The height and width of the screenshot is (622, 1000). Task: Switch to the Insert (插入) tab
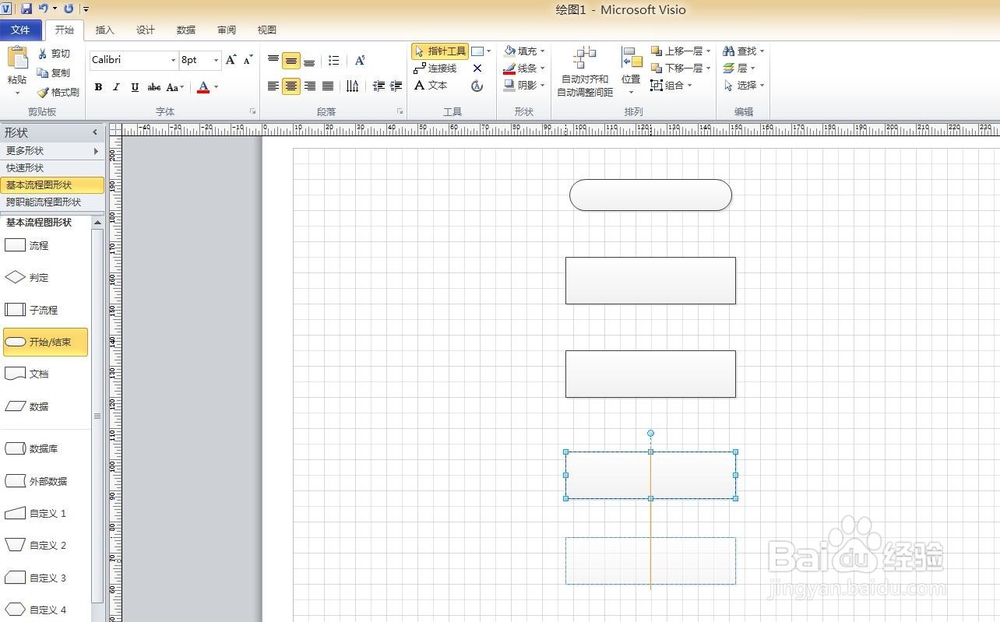pyautogui.click(x=105, y=30)
